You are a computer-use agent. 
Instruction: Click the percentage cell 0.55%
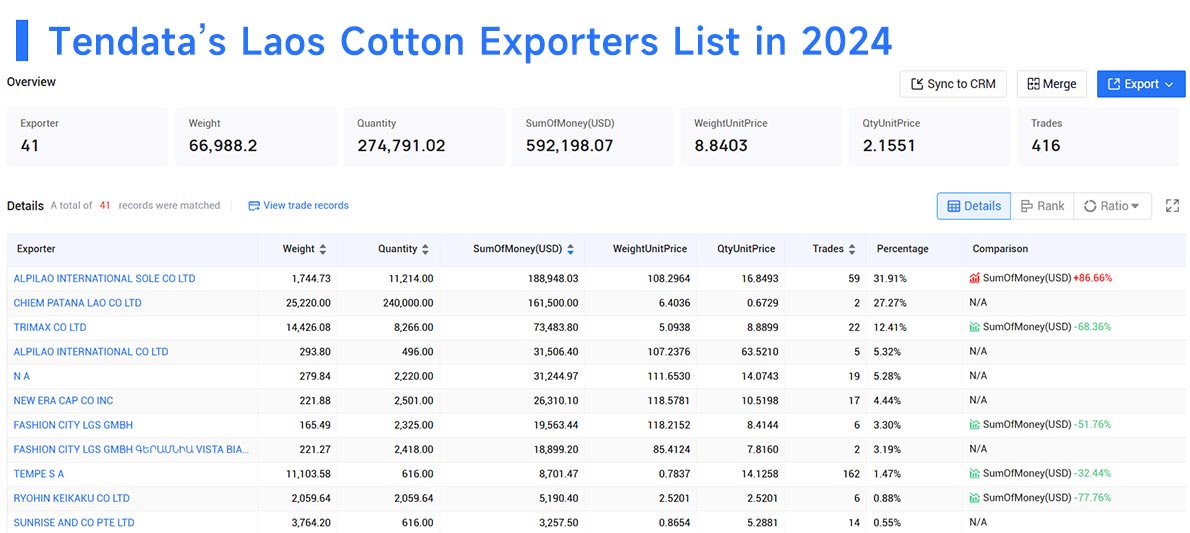(887, 522)
